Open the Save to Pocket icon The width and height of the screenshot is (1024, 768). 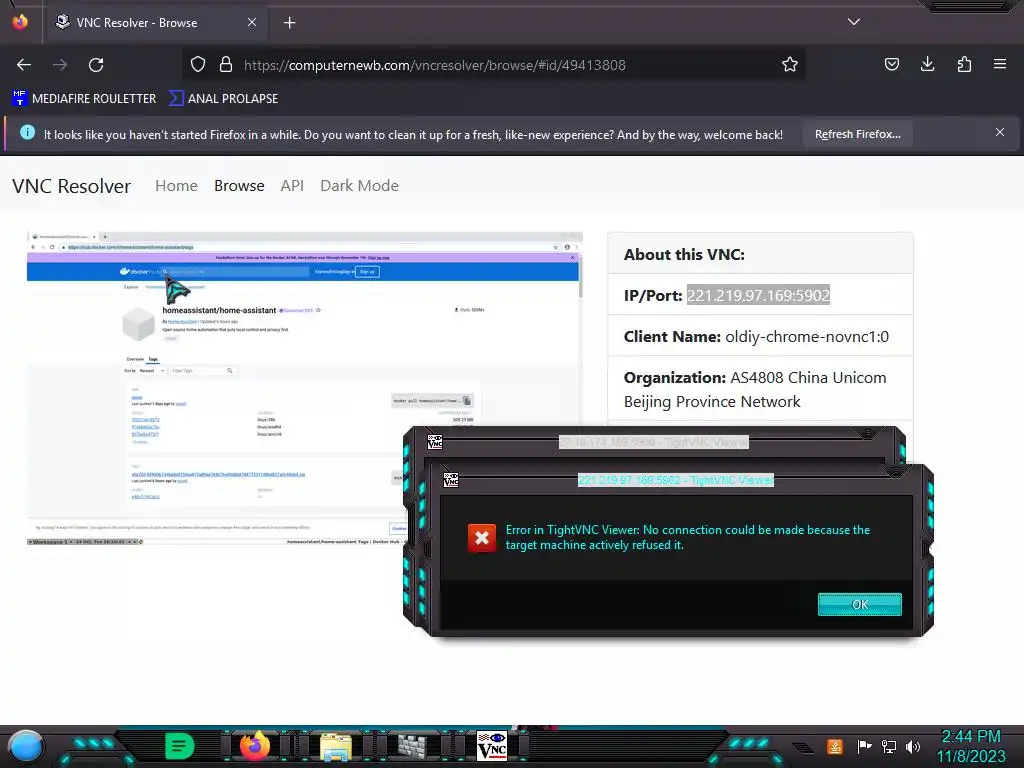pyautogui.click(x=891, y=65)
